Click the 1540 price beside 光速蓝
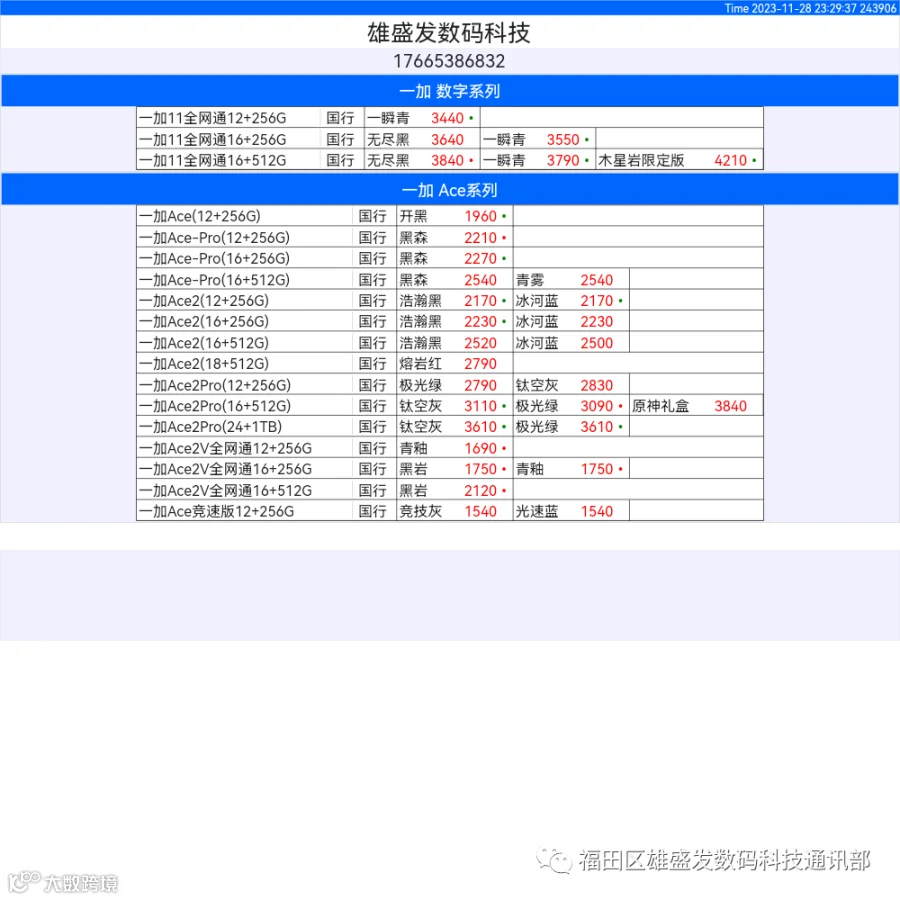The width and height of the screenshot is (900, 900). (x=596, y=511)
